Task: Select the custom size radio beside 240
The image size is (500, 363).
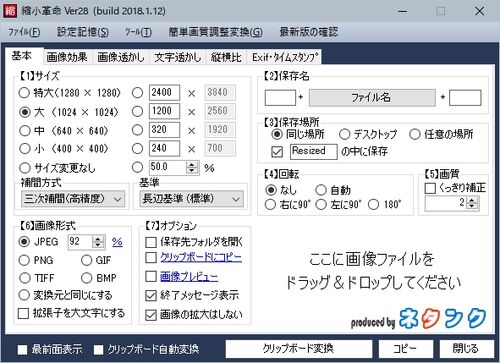Action: point(137,149)
